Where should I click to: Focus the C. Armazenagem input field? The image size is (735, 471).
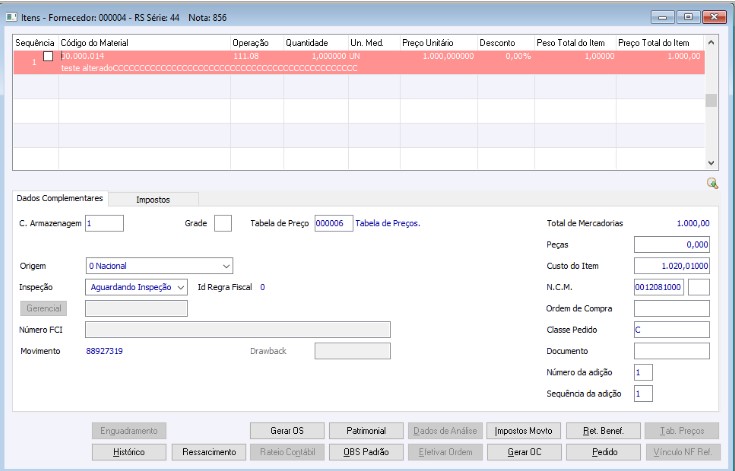pos(105,224)
